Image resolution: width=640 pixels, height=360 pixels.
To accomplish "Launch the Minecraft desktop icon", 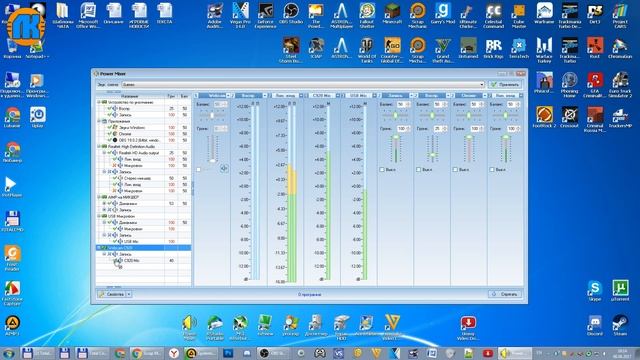I will click(x=392, y=13).
